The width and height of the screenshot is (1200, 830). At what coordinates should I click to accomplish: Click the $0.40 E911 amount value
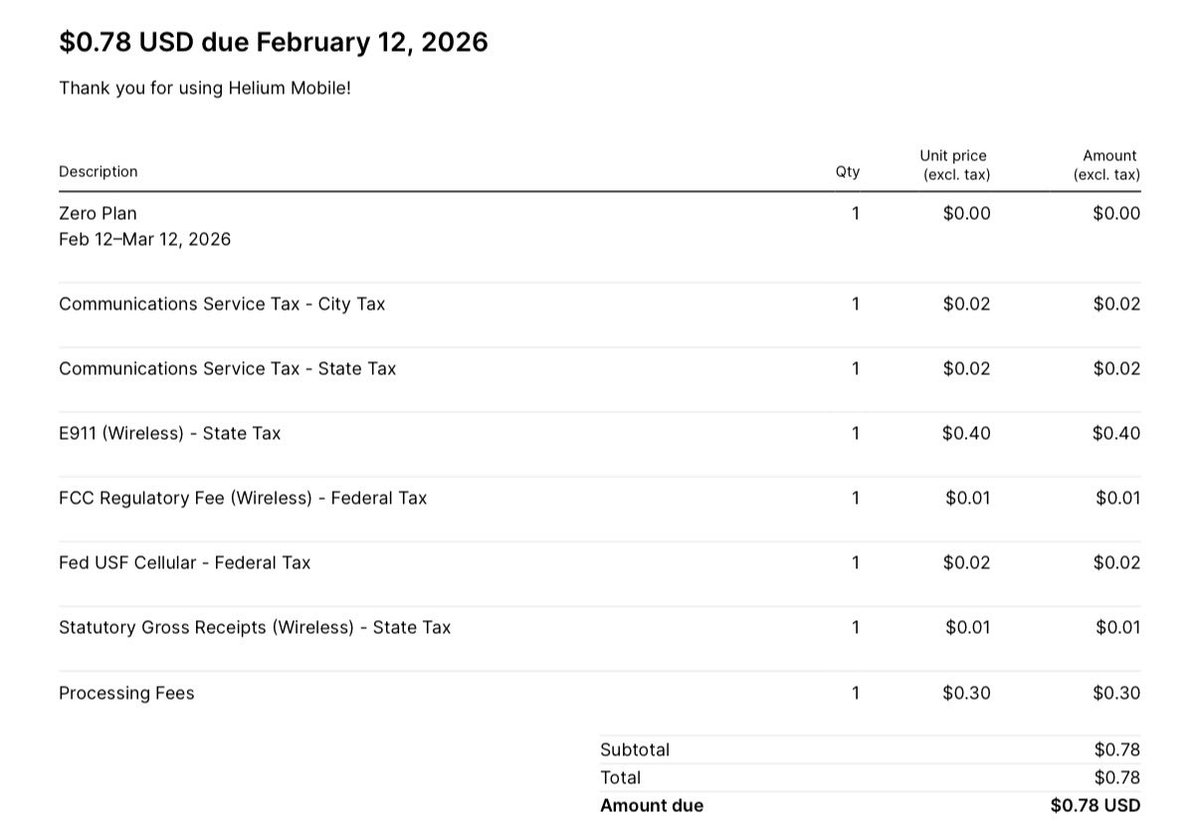pos(1116,433)
